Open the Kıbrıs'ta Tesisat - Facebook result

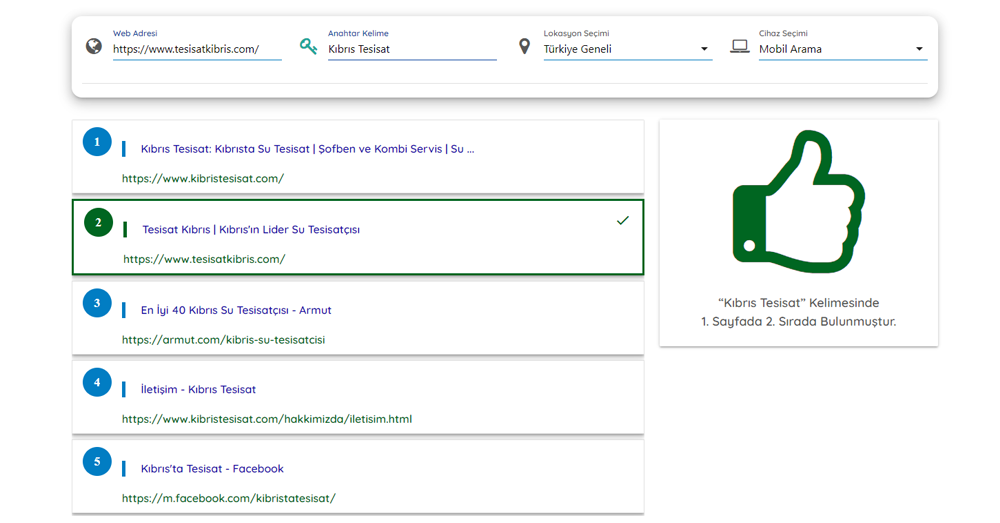pos(212,469)
